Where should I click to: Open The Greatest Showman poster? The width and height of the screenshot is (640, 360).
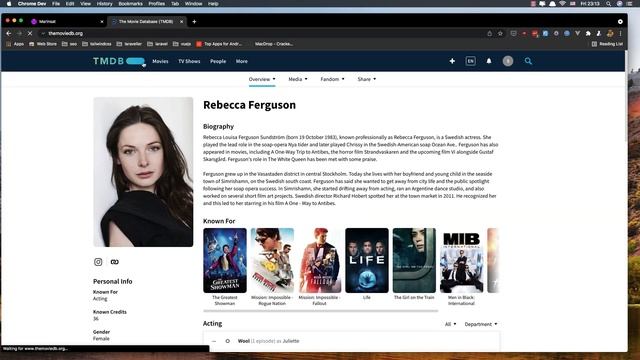point(225,260)
